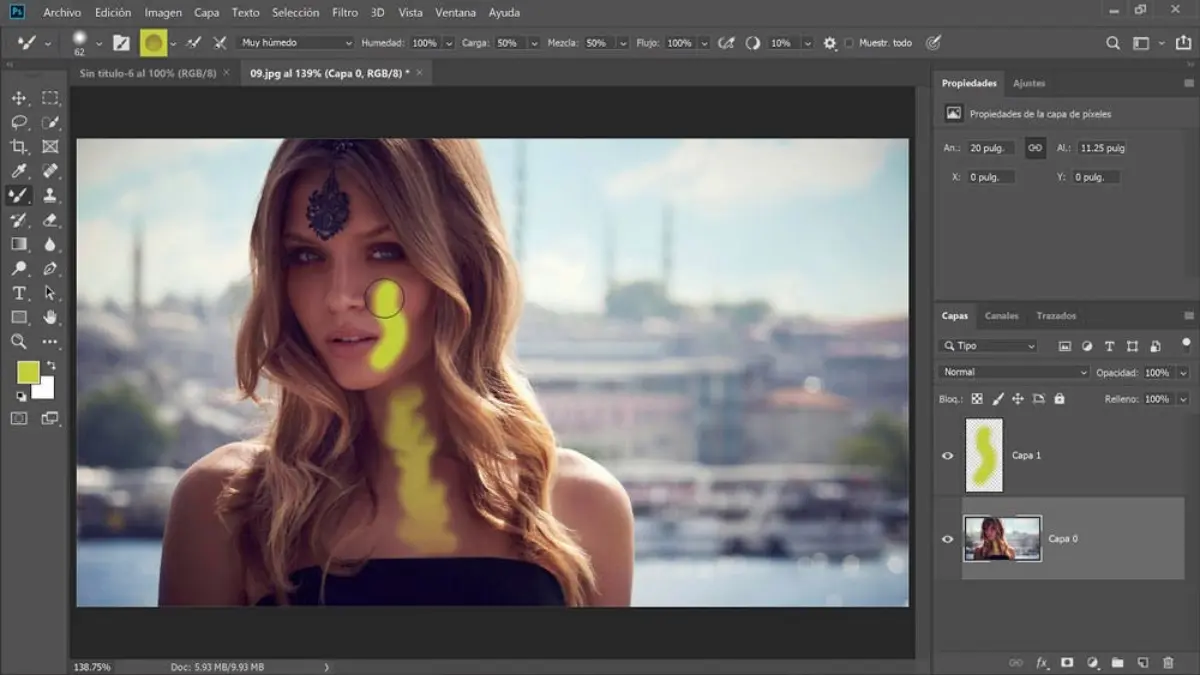
Task: Switch to the Canales tab
Action: coord(1001,316)
